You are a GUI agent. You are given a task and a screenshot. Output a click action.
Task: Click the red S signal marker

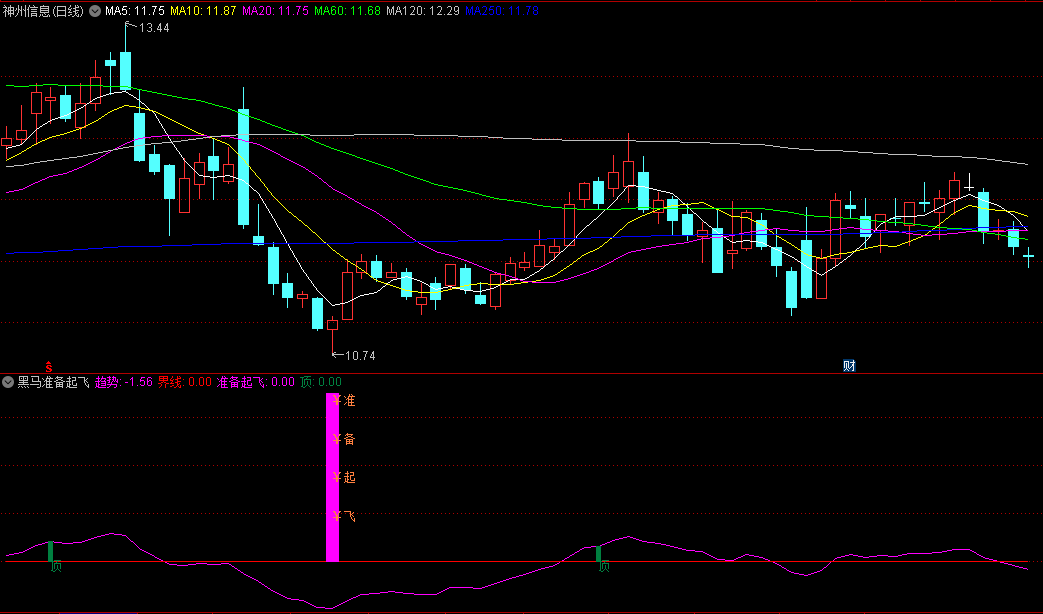tap(49, 366)
